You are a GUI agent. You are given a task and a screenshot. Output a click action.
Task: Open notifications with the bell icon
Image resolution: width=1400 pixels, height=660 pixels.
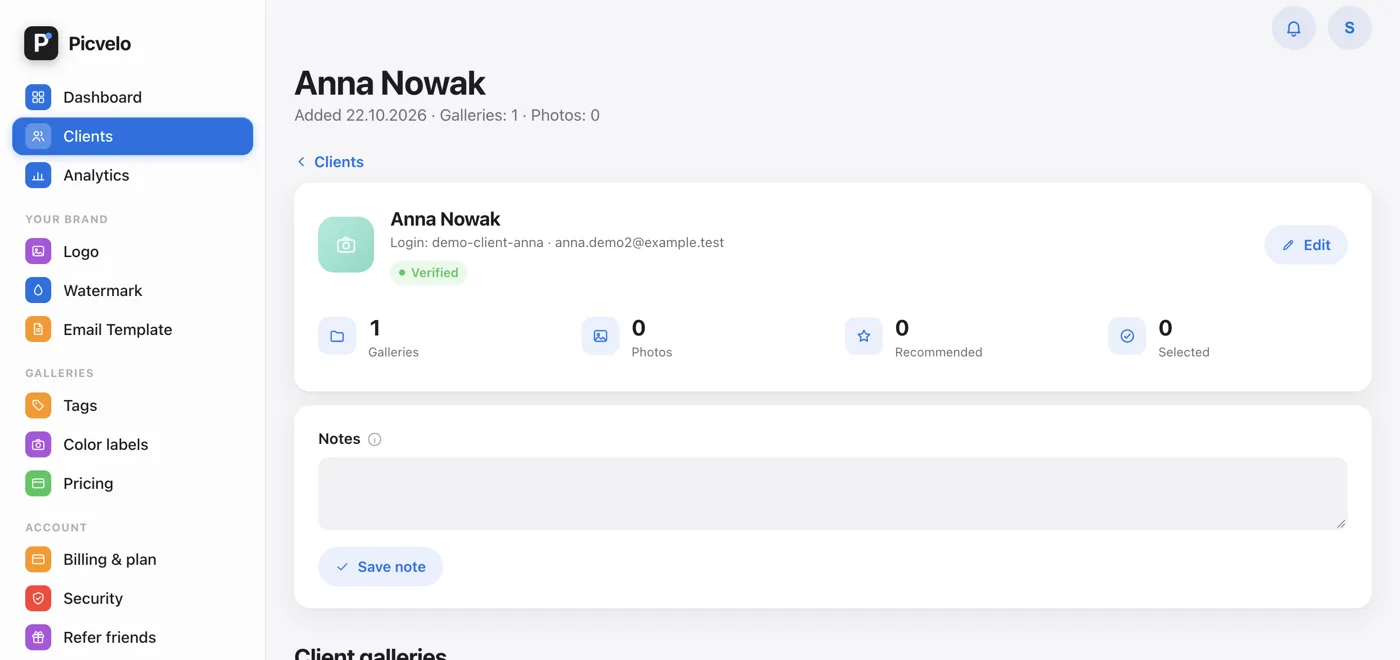[1293, 28]
